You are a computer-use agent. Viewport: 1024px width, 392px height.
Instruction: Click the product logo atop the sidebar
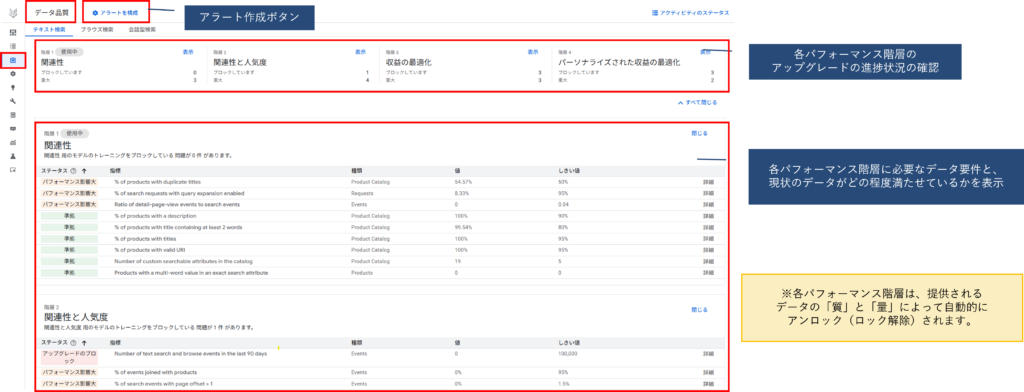[x=13, y=12]
